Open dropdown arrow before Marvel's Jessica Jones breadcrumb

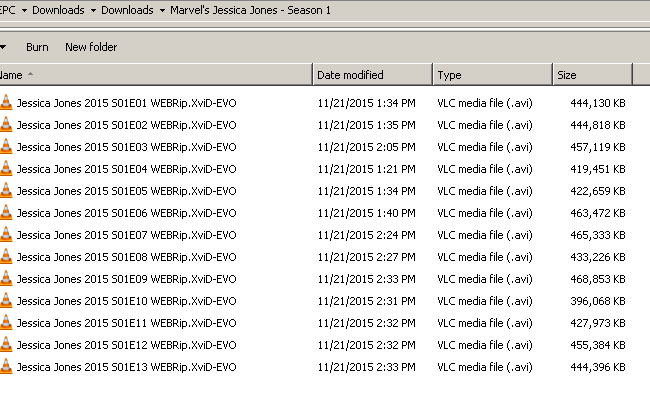point(162,10)
